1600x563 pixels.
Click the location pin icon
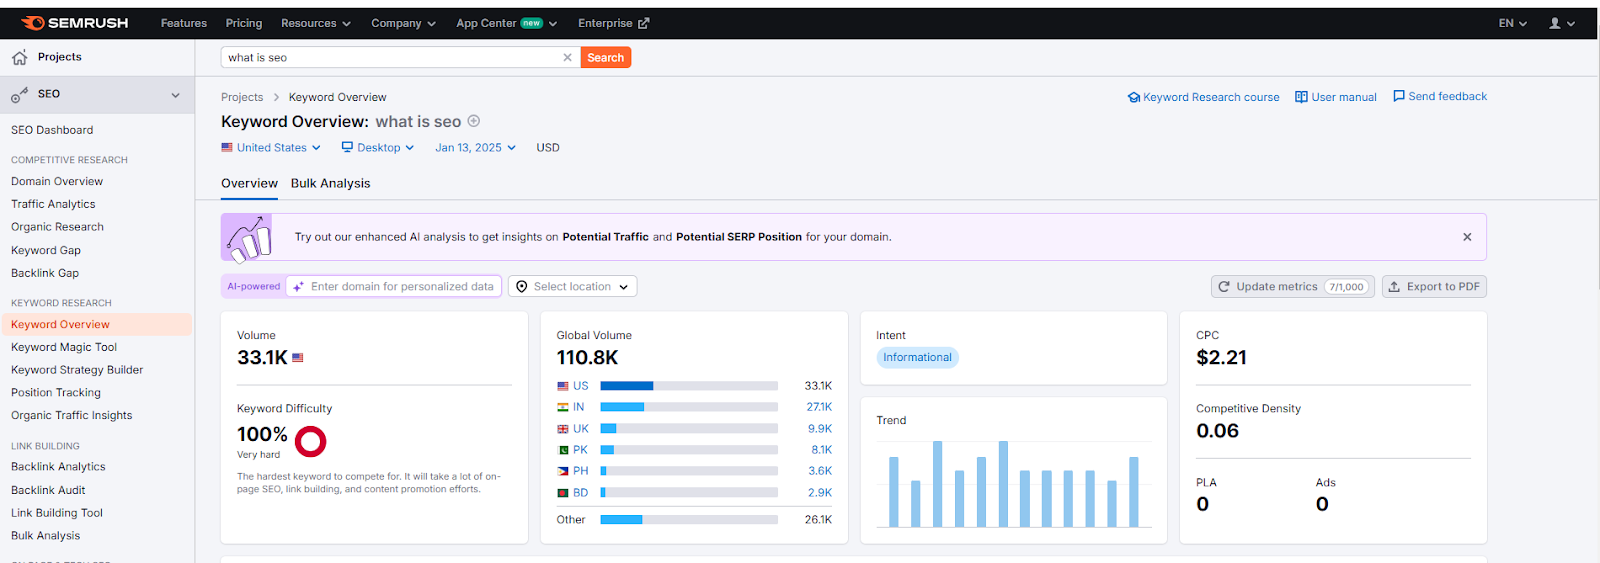coord(521,287)
